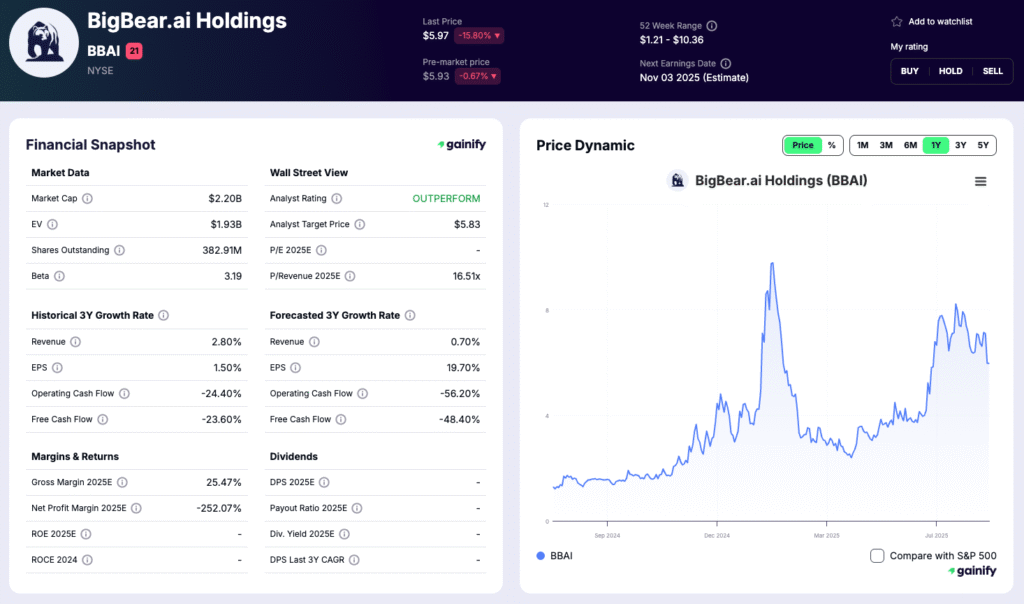Viewport: 1024px width, 604px height.
Task: Select the 5Y time range
Action: [983, 145]
